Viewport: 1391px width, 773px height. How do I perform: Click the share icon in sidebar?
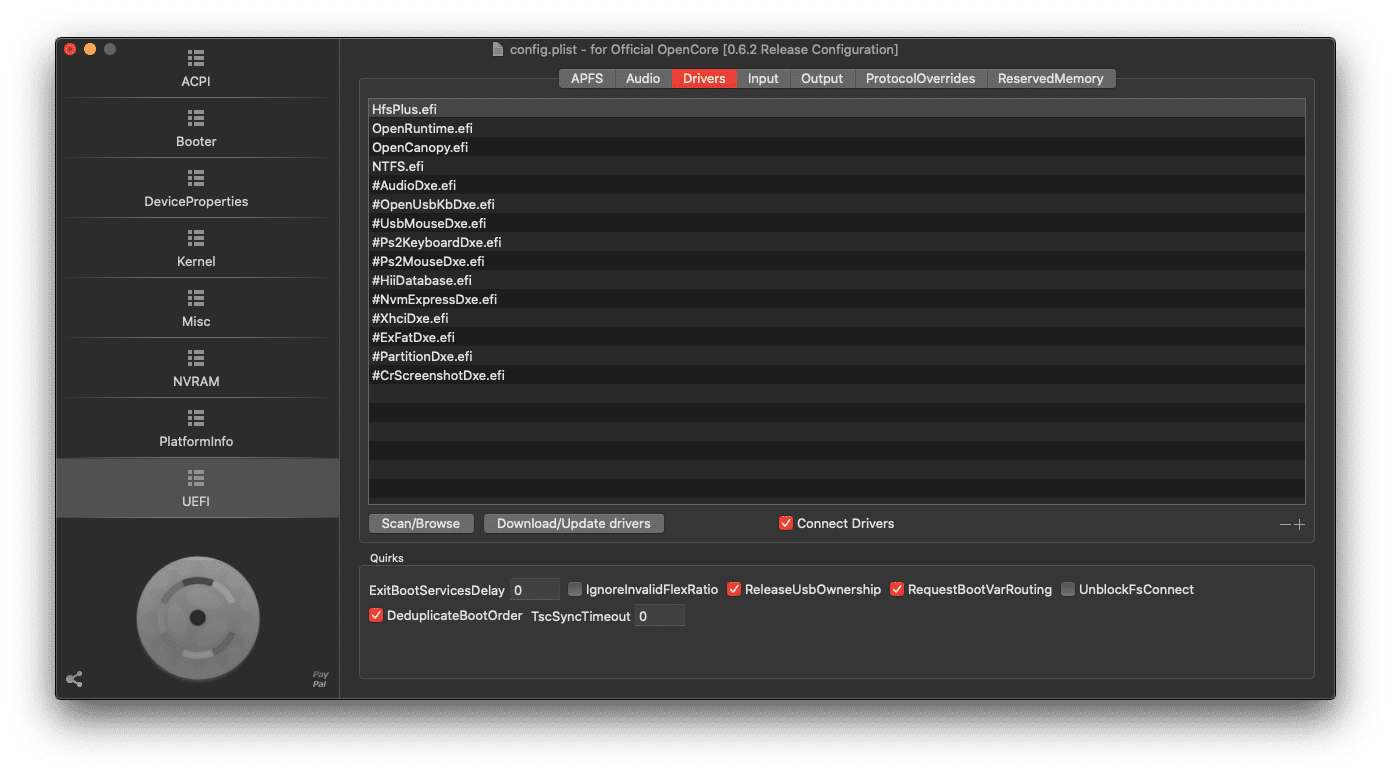click(x=74, y=679)
